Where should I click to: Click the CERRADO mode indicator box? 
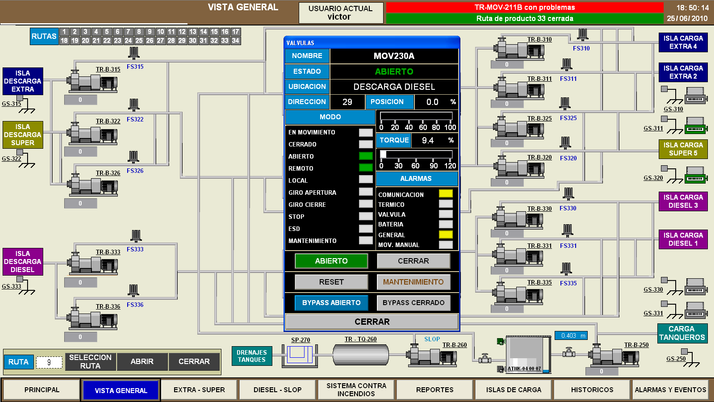366,144
